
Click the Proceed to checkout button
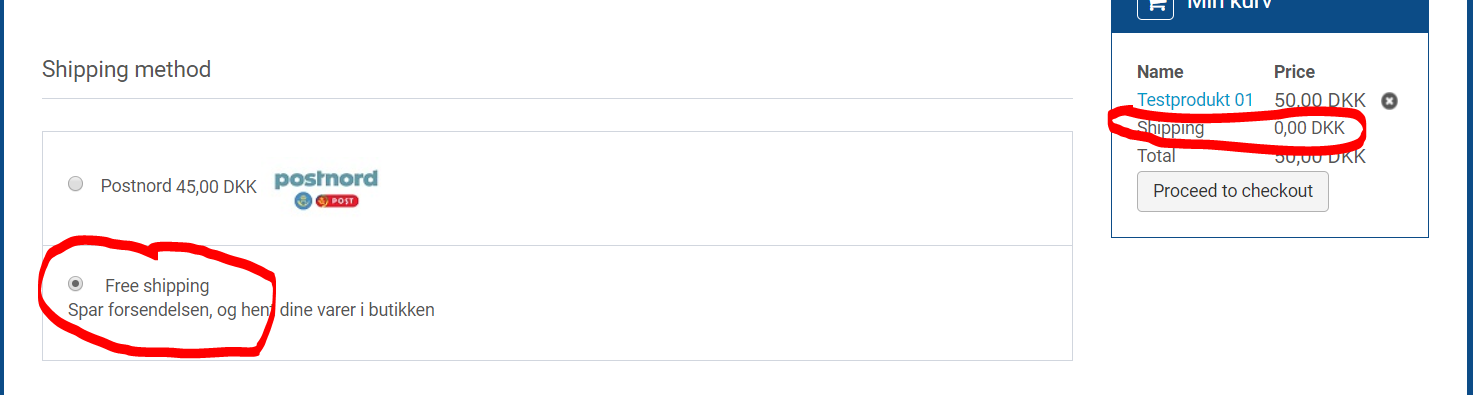pos(1233,191)
